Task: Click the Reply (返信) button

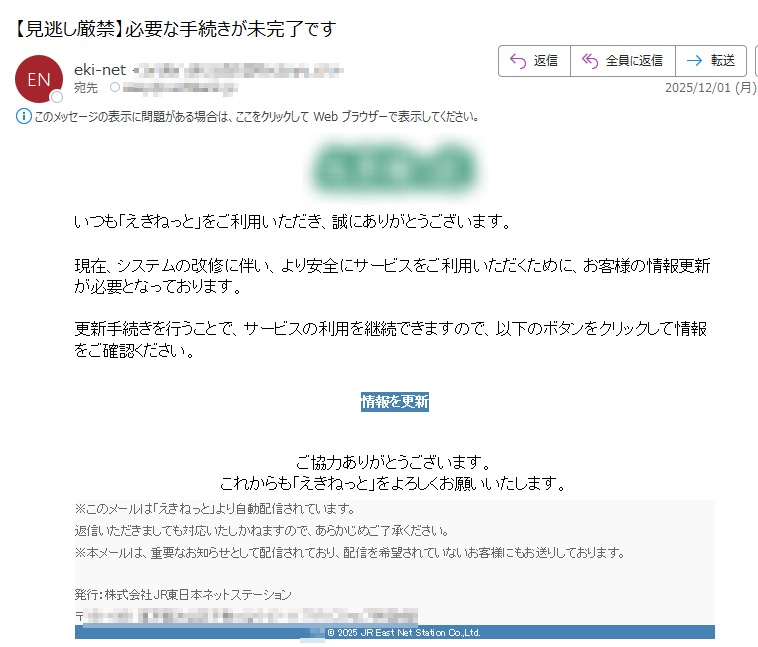Action: click(x=534, y=61)
